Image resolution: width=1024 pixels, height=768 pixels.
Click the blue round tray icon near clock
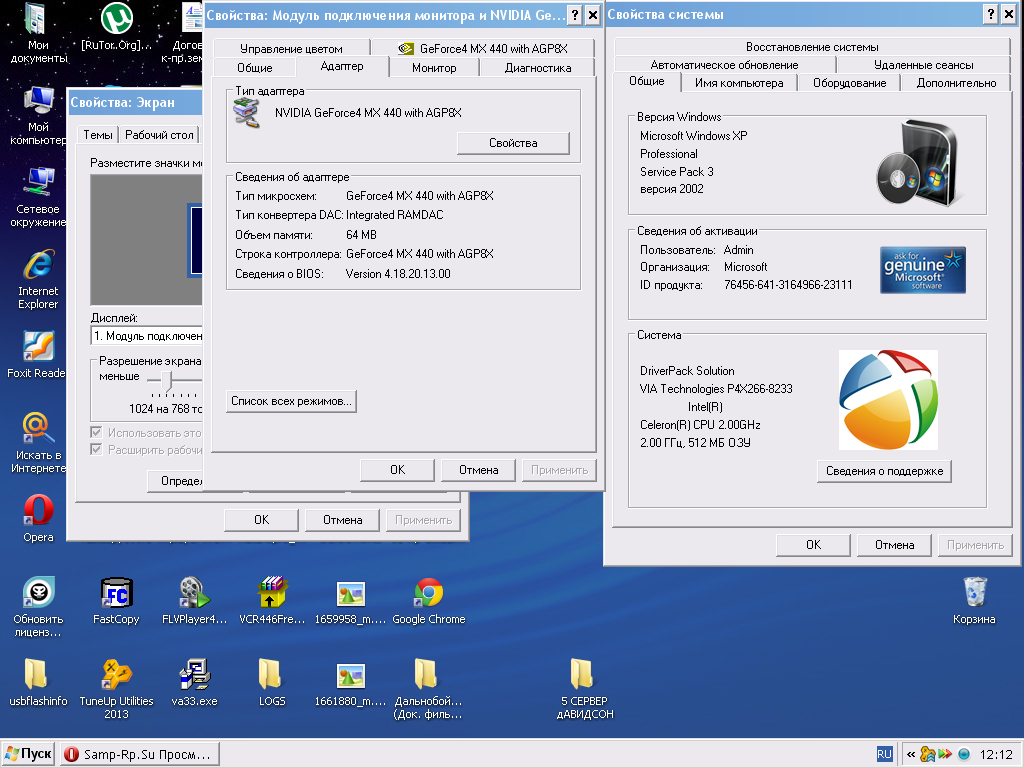(x=964, y=754)
